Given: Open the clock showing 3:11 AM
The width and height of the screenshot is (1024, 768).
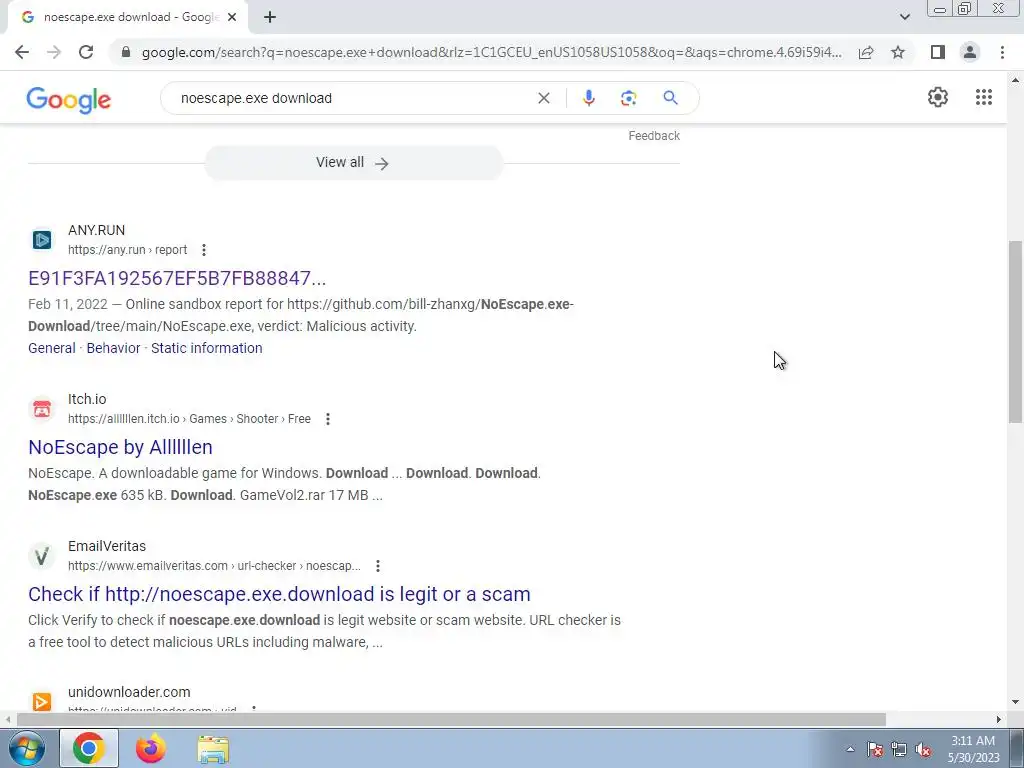Looking at the screenshot, I should coord(973,749).
